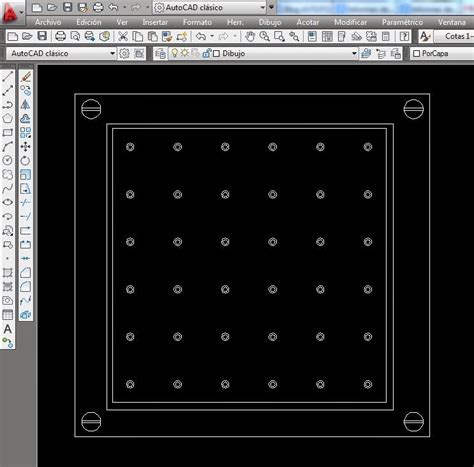Click Save in the Quick Access toolbar

tap(68, 7)
